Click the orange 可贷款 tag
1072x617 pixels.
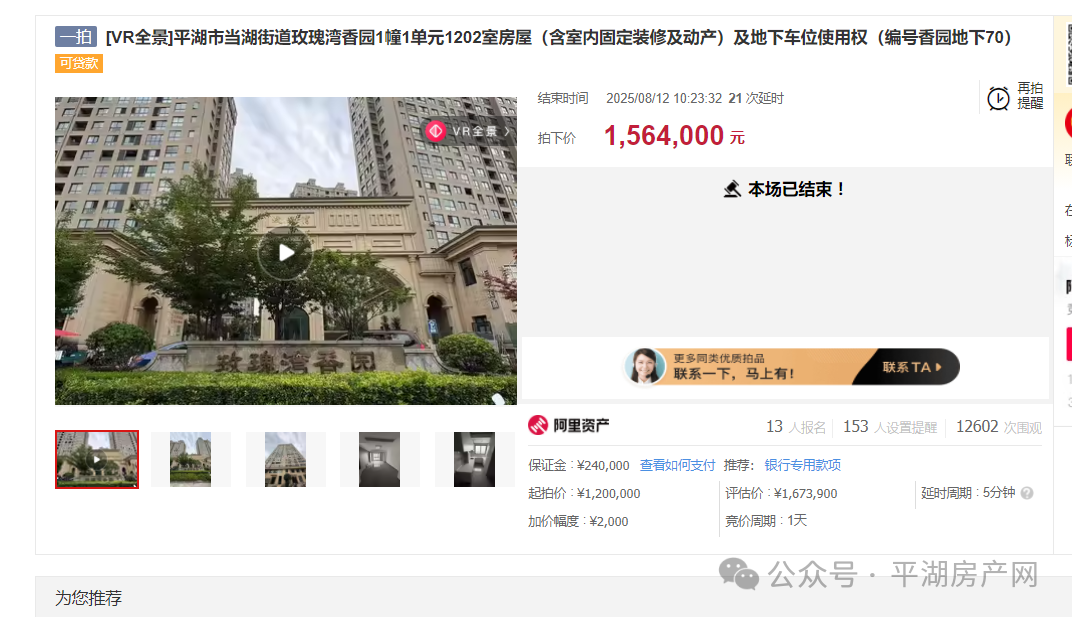tap(79, 64)
